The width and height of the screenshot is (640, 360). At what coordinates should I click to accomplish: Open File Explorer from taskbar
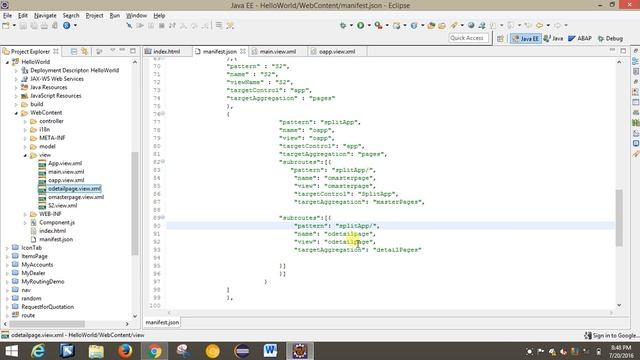tap(96, 351)
